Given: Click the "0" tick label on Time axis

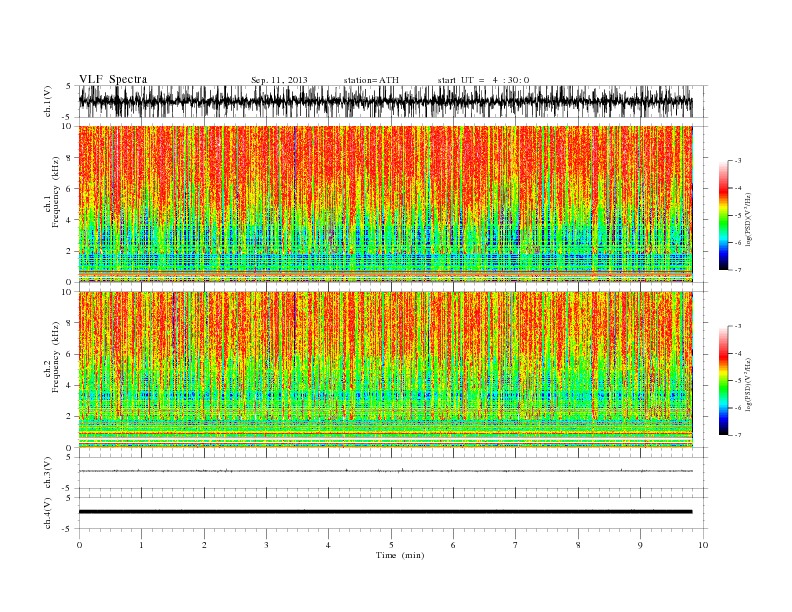Looking at the screenshot, I should [79, 545].
